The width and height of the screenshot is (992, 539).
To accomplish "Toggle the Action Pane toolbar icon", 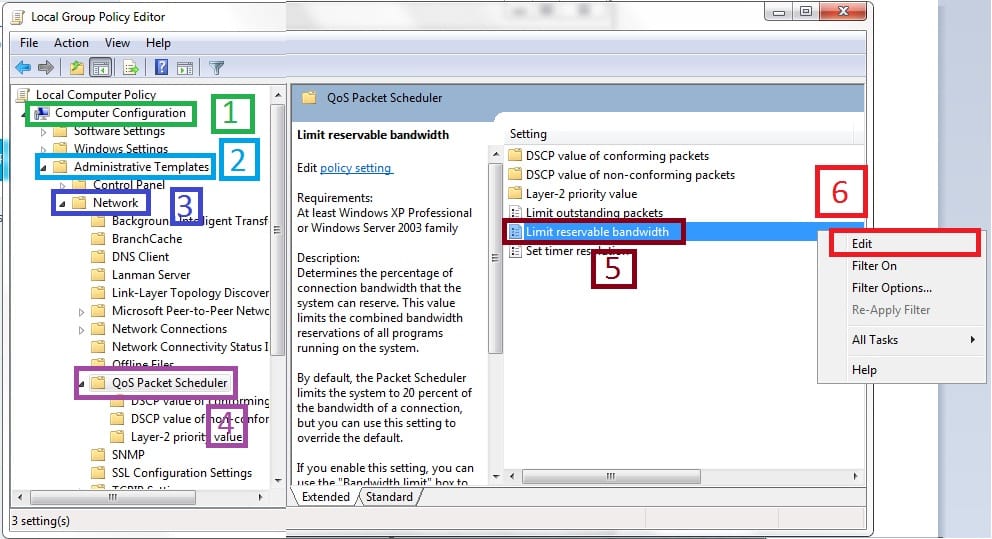I will pyautogui.click(x=185, y=67).
